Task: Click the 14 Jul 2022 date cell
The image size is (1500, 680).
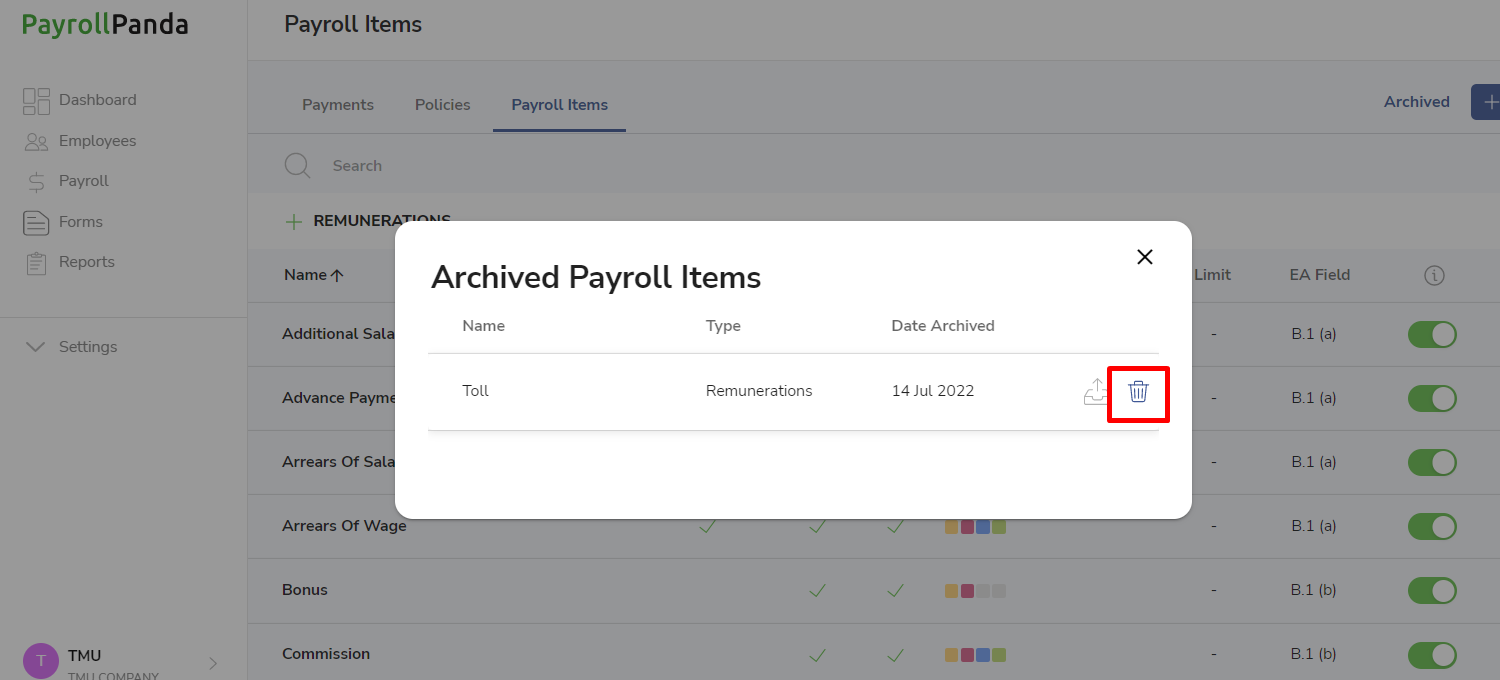Action: (x=933, y=391)
